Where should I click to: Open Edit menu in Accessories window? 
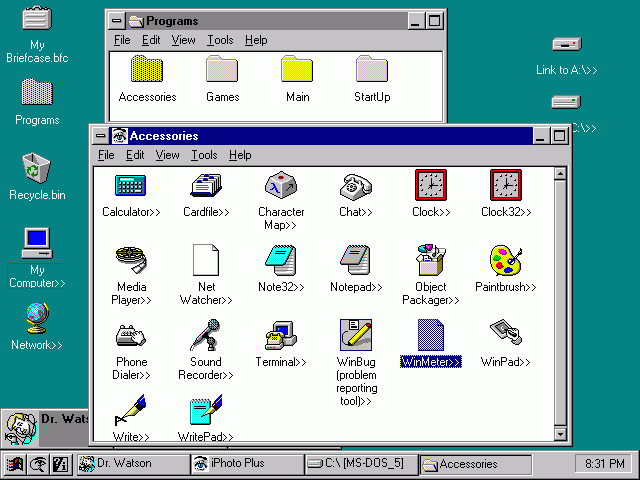point(135,155)
